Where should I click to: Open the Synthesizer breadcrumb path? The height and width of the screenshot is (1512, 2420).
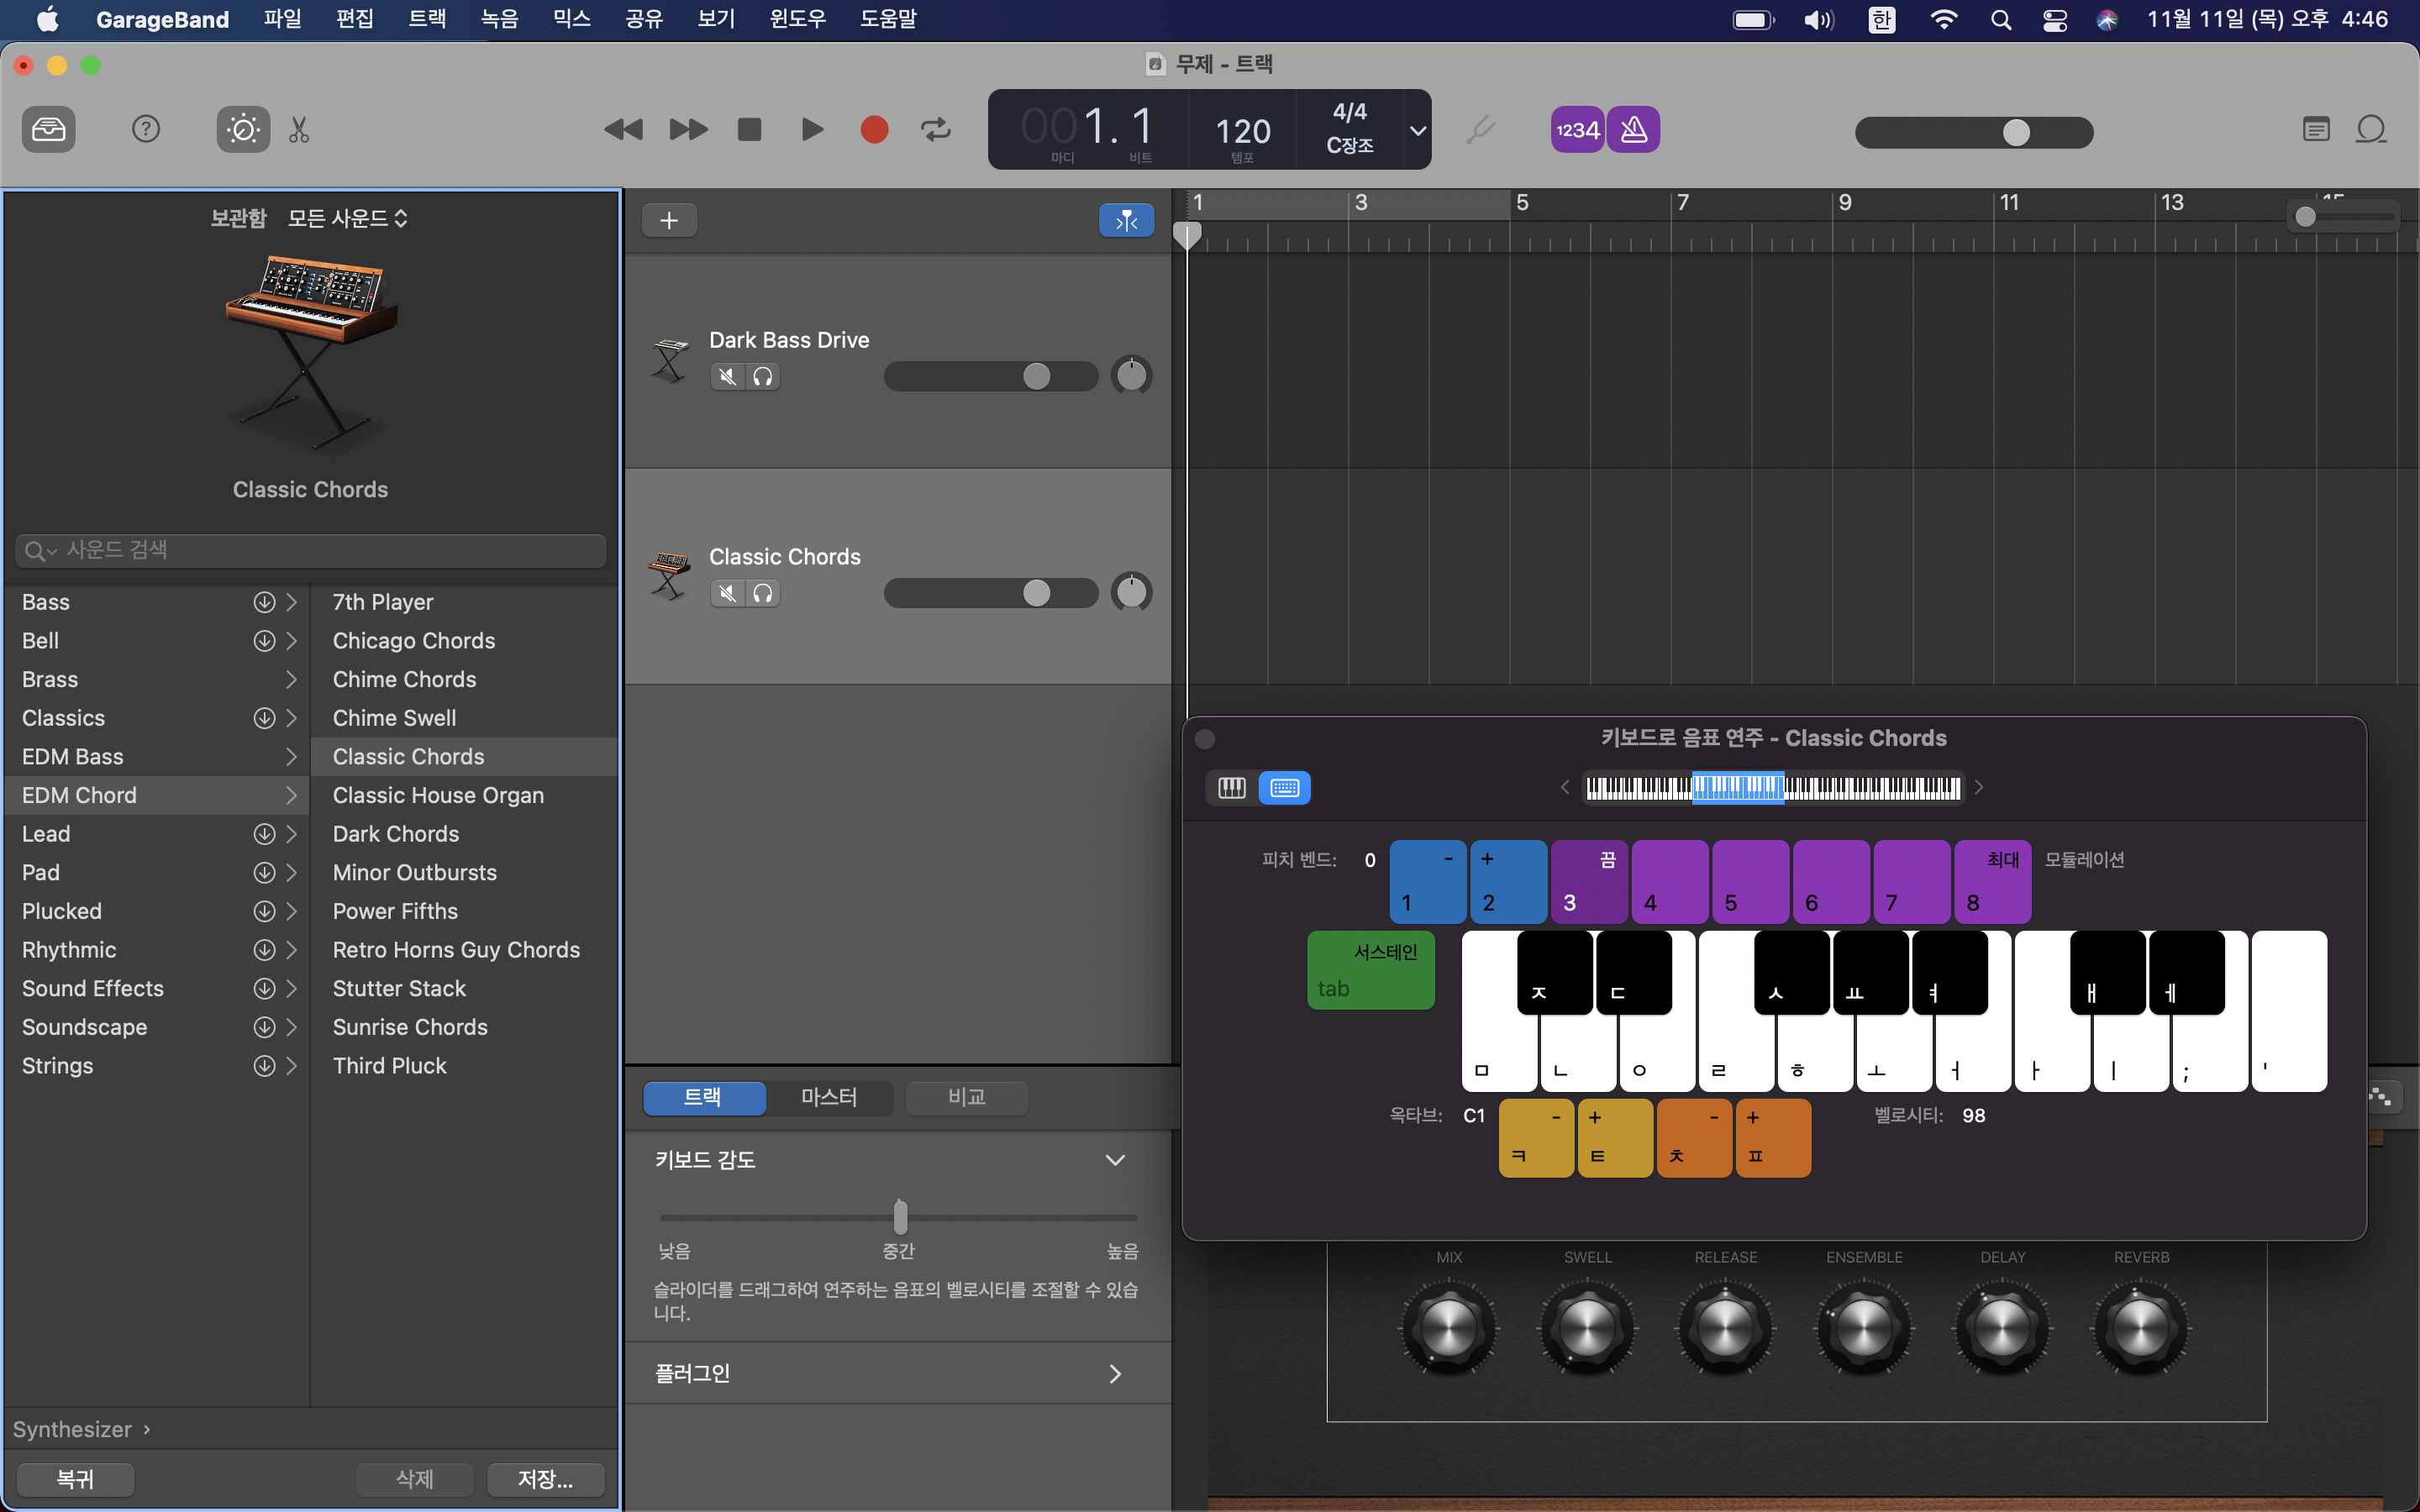coord(81,1429)
